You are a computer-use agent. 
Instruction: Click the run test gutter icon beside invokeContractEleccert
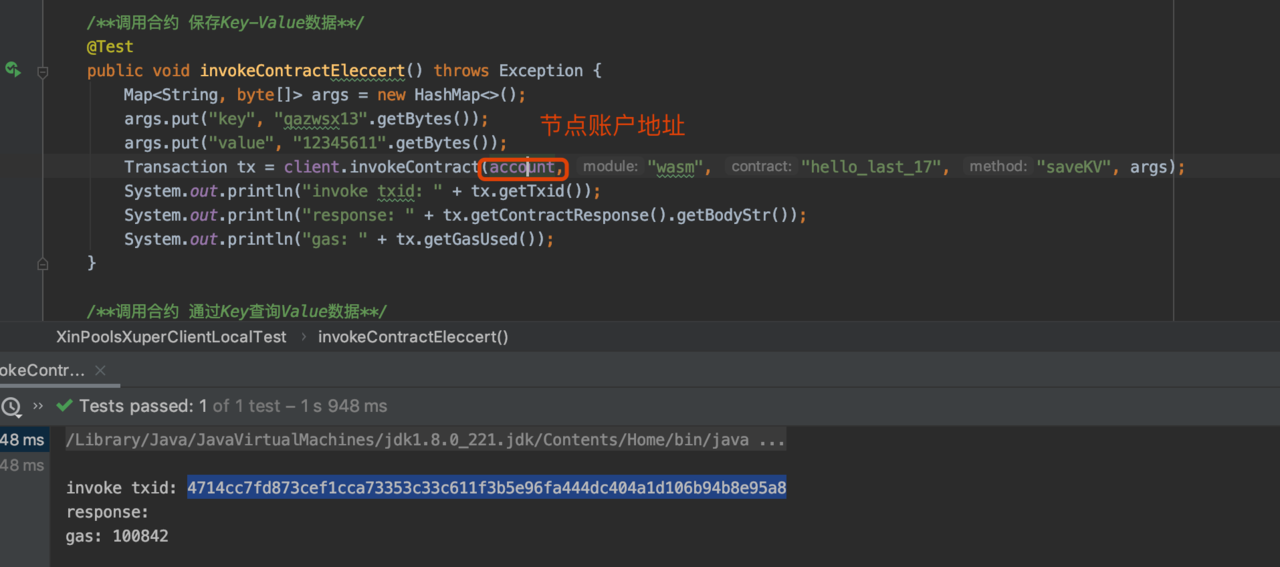pyautogui.click(x=13, y=70)
